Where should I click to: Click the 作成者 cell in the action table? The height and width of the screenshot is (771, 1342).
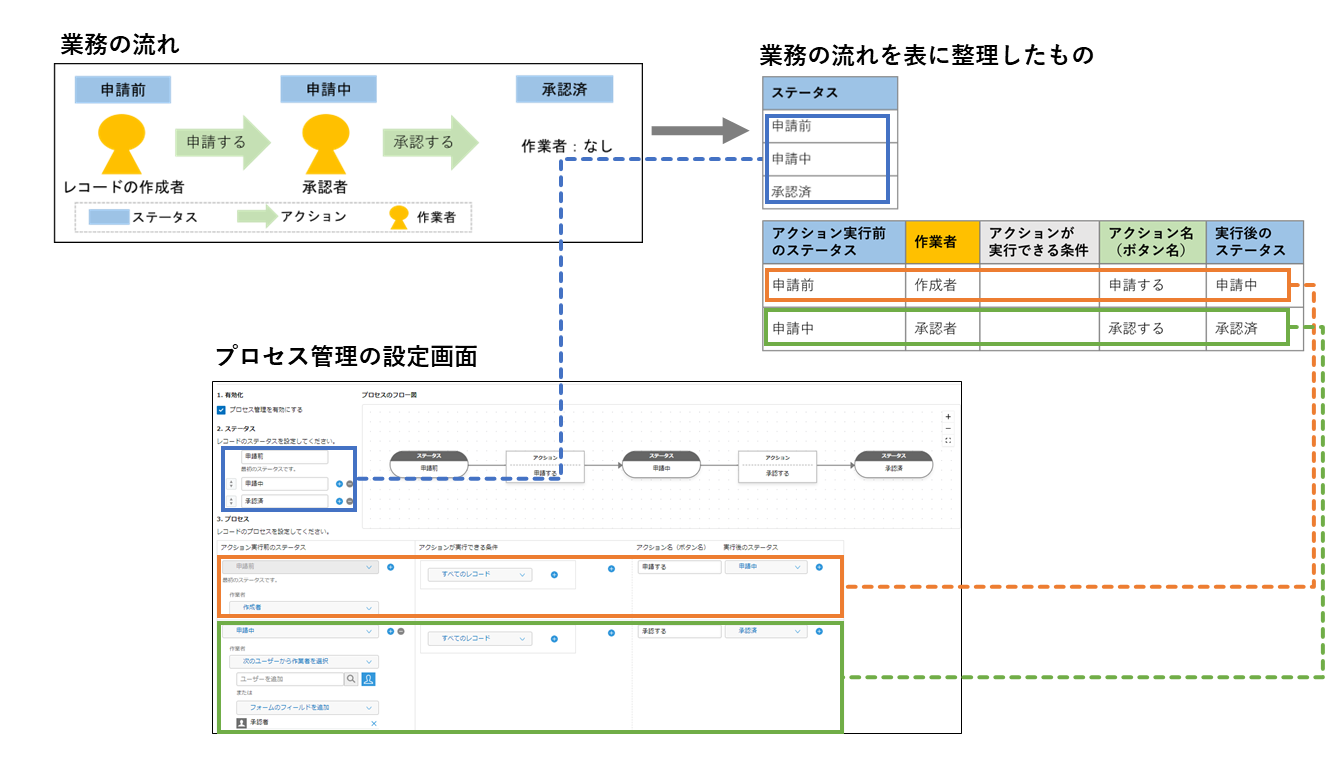(x=940, y=285)
